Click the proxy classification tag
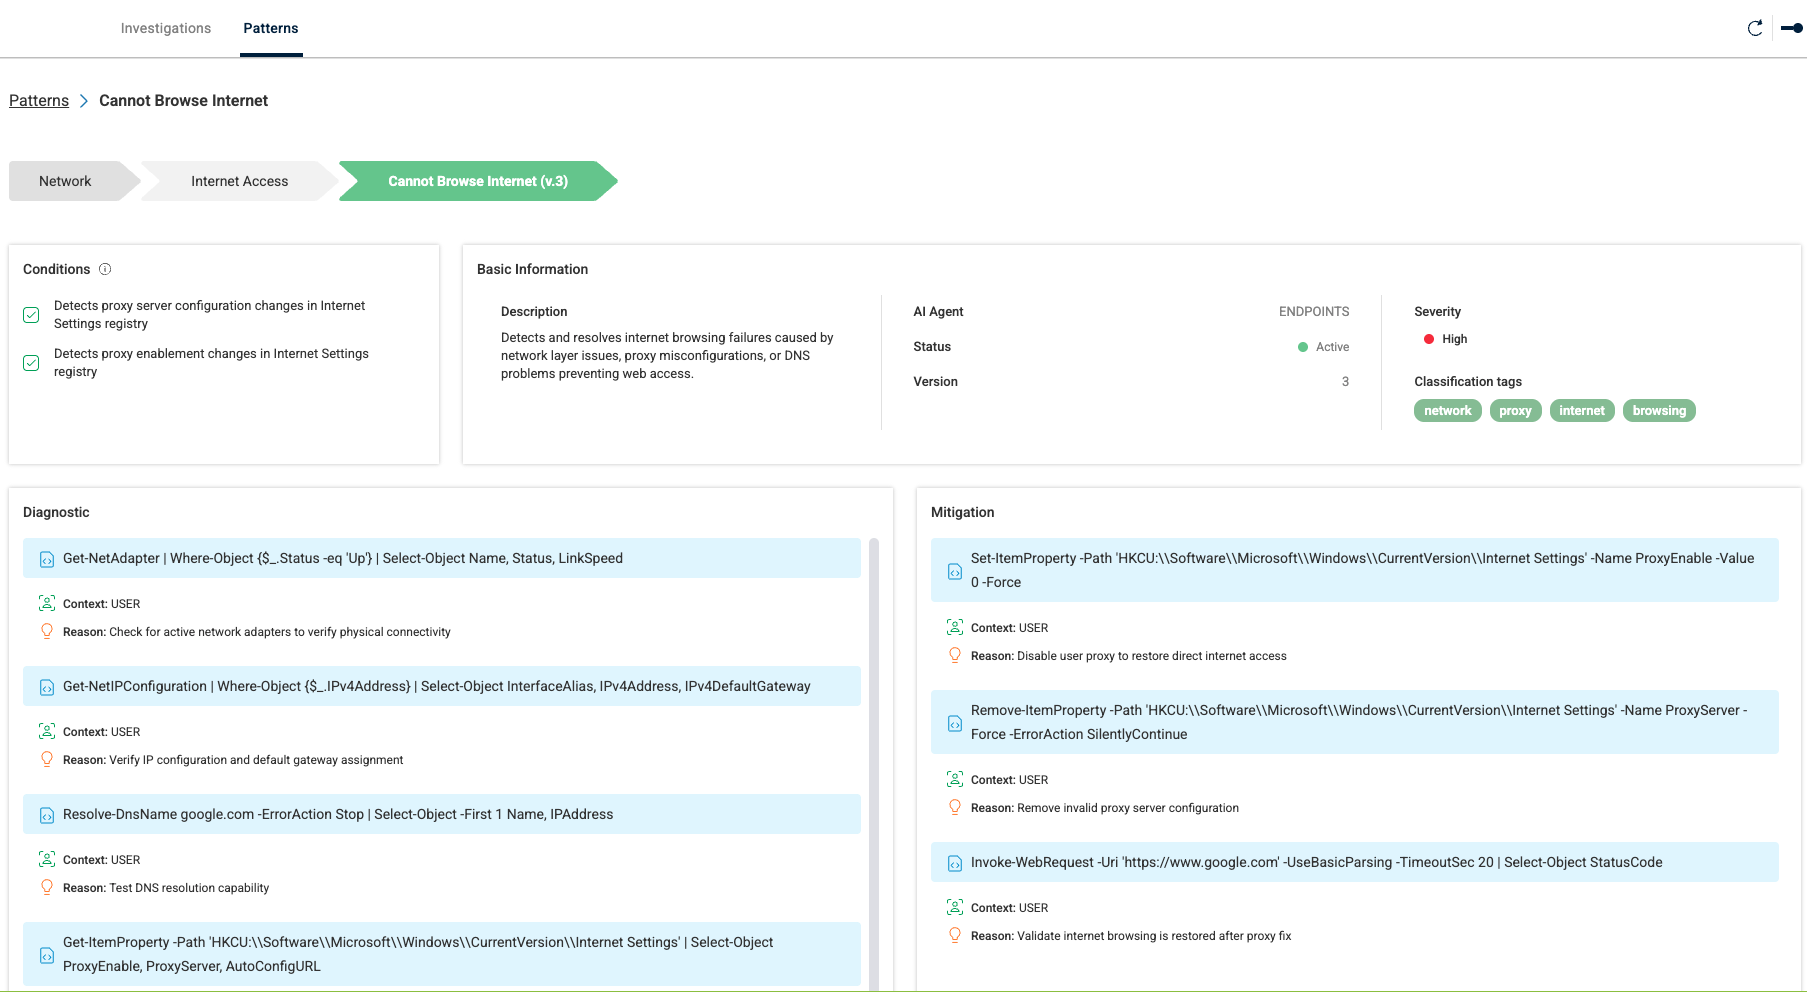Image resolution: width=1807 pixels, height=992 pixels. pos(1515,411)
